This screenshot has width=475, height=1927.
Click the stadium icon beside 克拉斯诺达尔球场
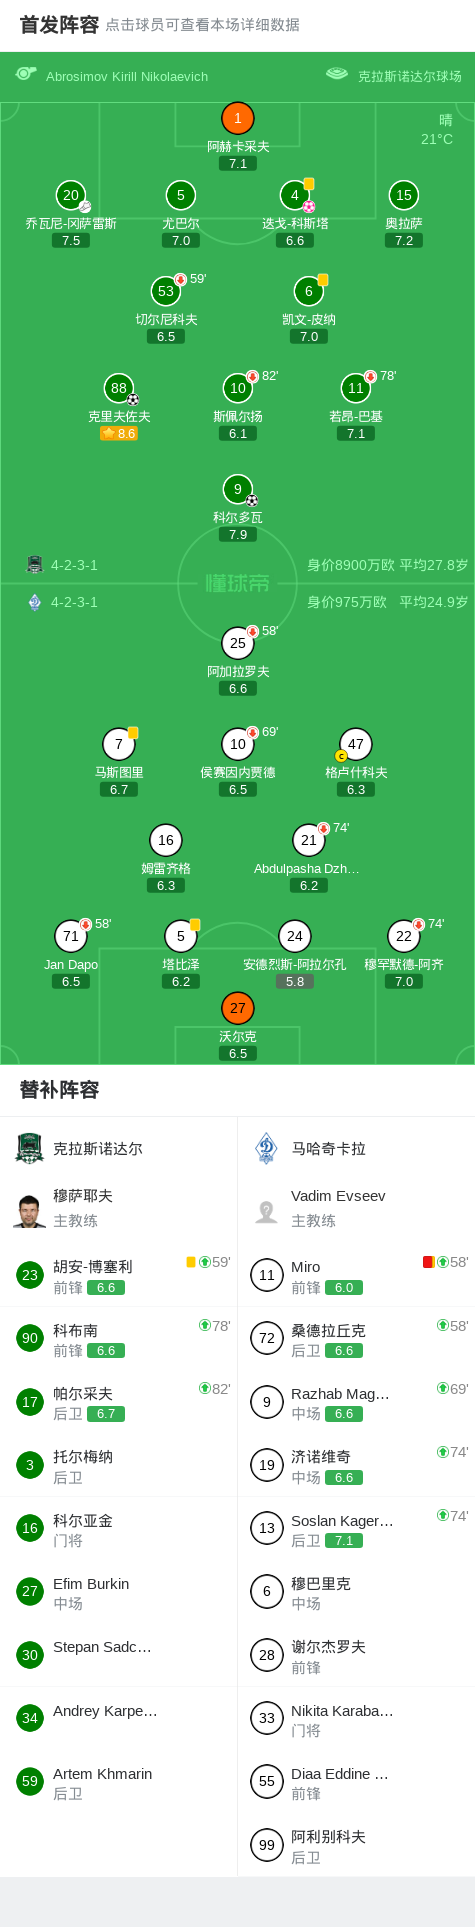tap(337, 74)
